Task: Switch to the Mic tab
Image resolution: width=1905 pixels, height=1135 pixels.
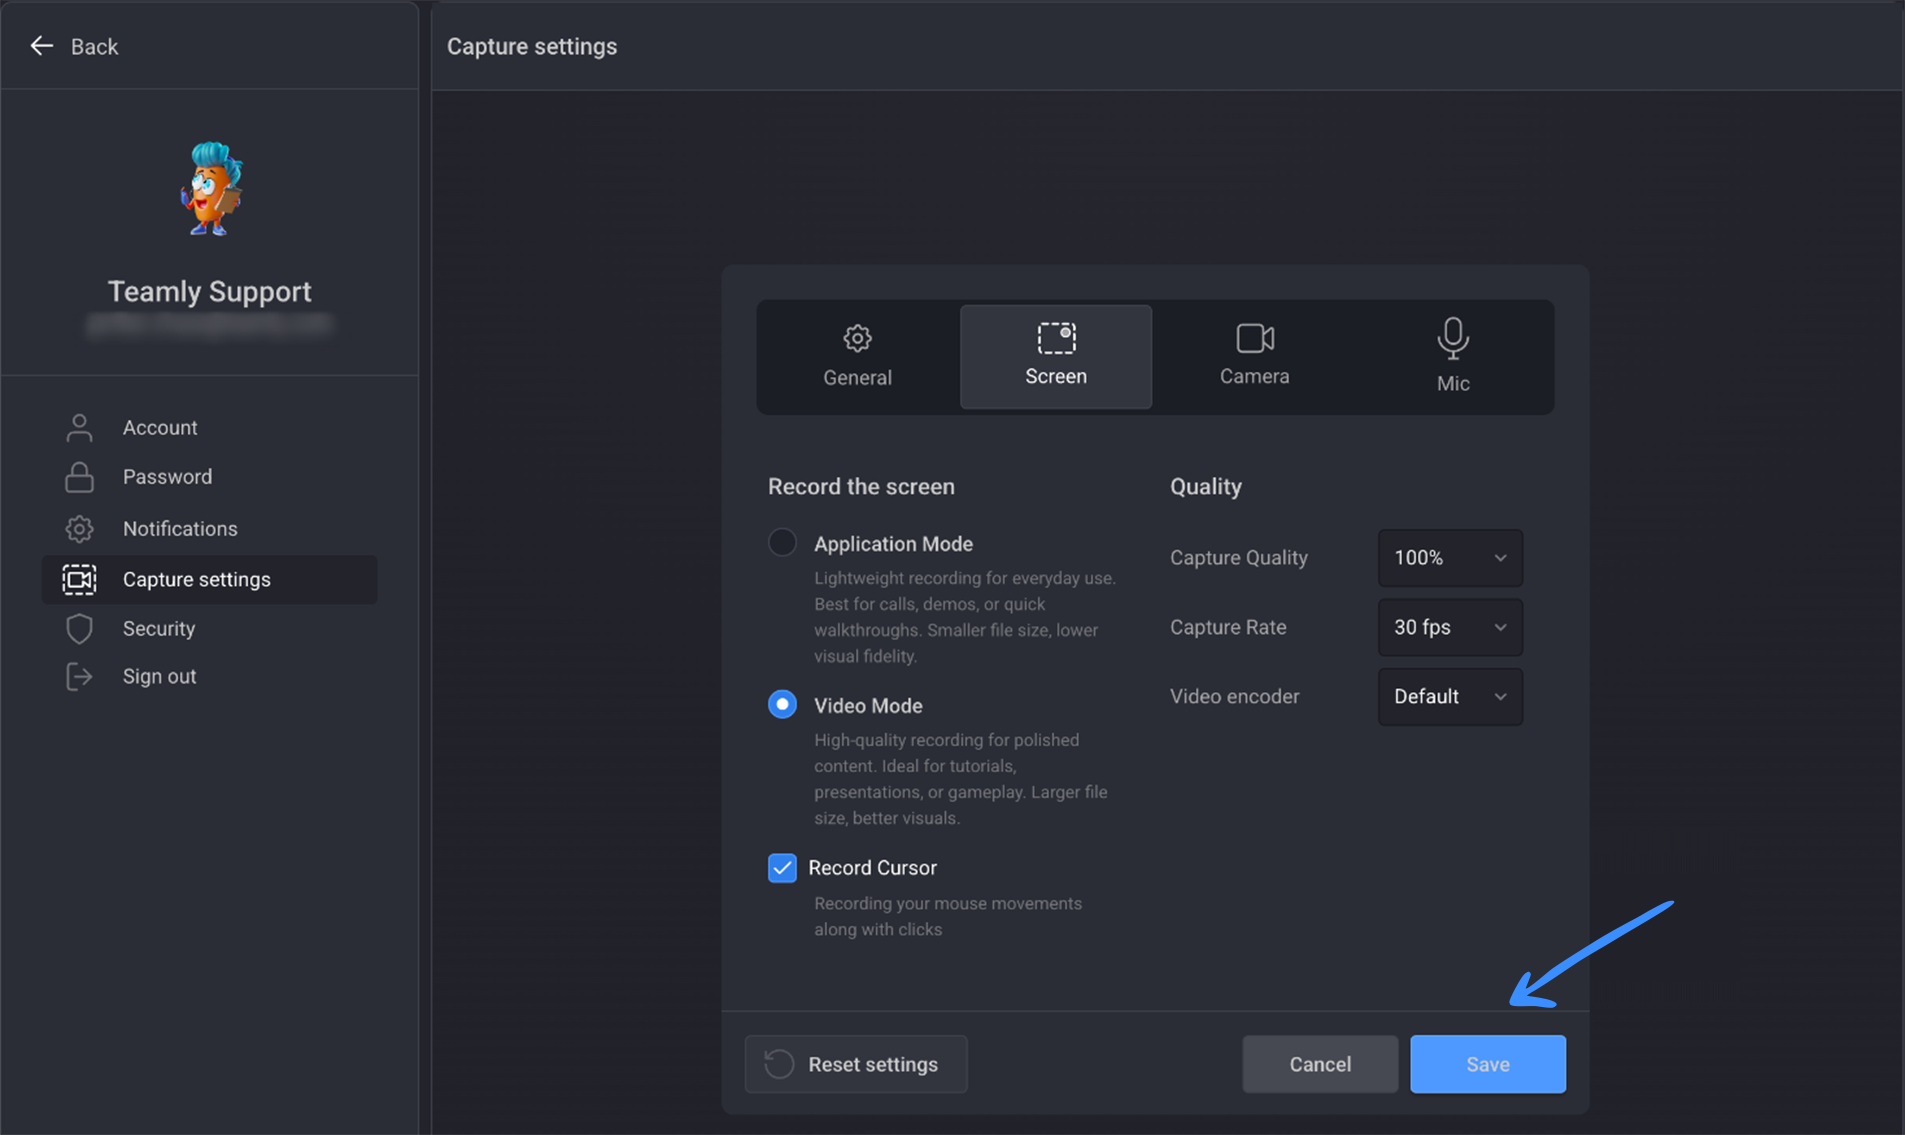Action: coord(1453,357)
